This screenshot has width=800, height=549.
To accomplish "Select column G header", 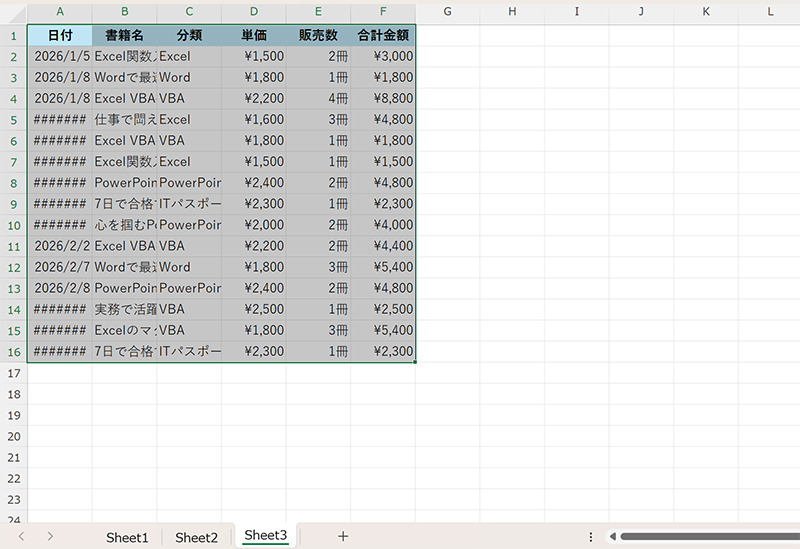I will click(447, 11).
